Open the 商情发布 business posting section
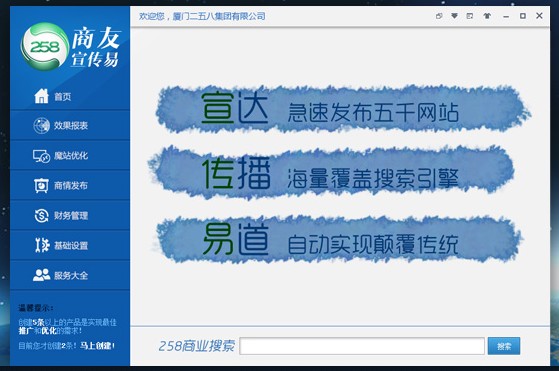The width and height of the screenshot is (559, 371). tap(70, 185)
